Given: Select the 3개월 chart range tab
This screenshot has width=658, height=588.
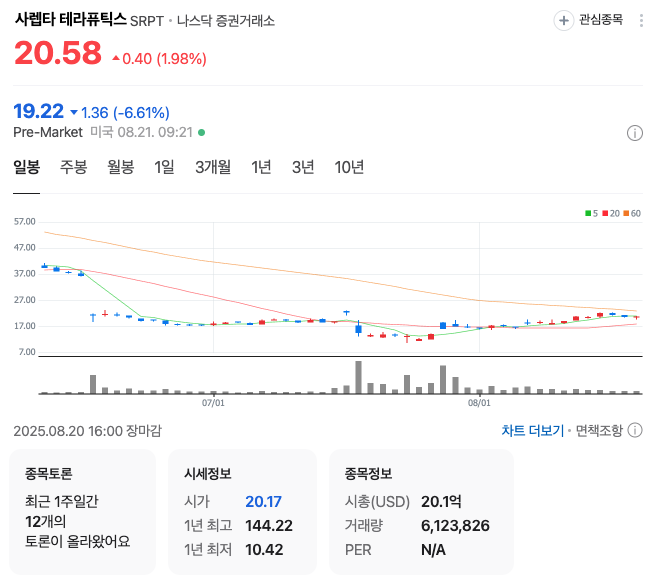Looking at the screenshot, I should 213,167.
